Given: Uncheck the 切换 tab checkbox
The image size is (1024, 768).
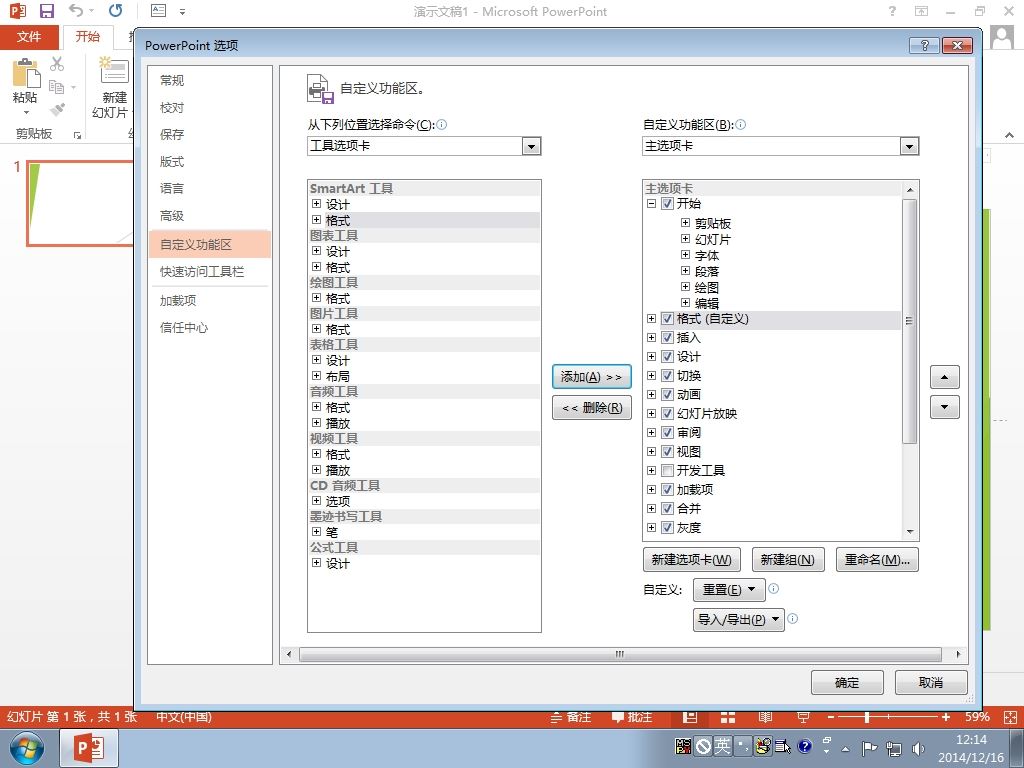Looking at the screenshot, I should 667,376.
